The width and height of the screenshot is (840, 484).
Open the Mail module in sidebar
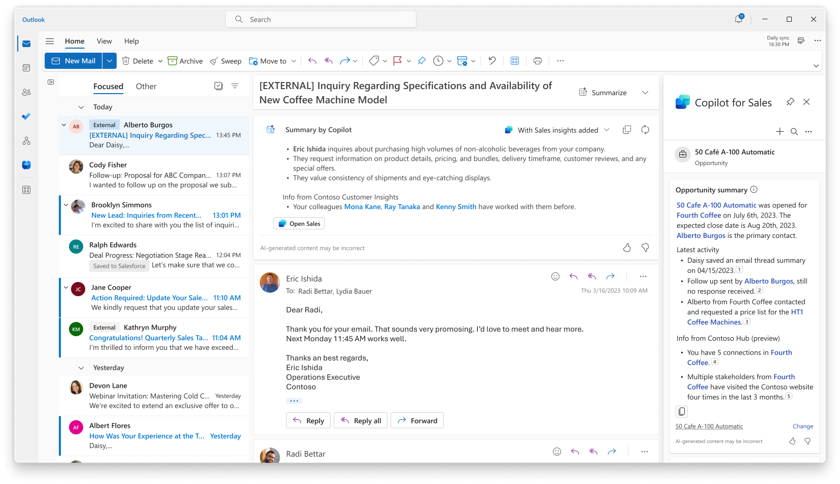[x=26, y=44]
